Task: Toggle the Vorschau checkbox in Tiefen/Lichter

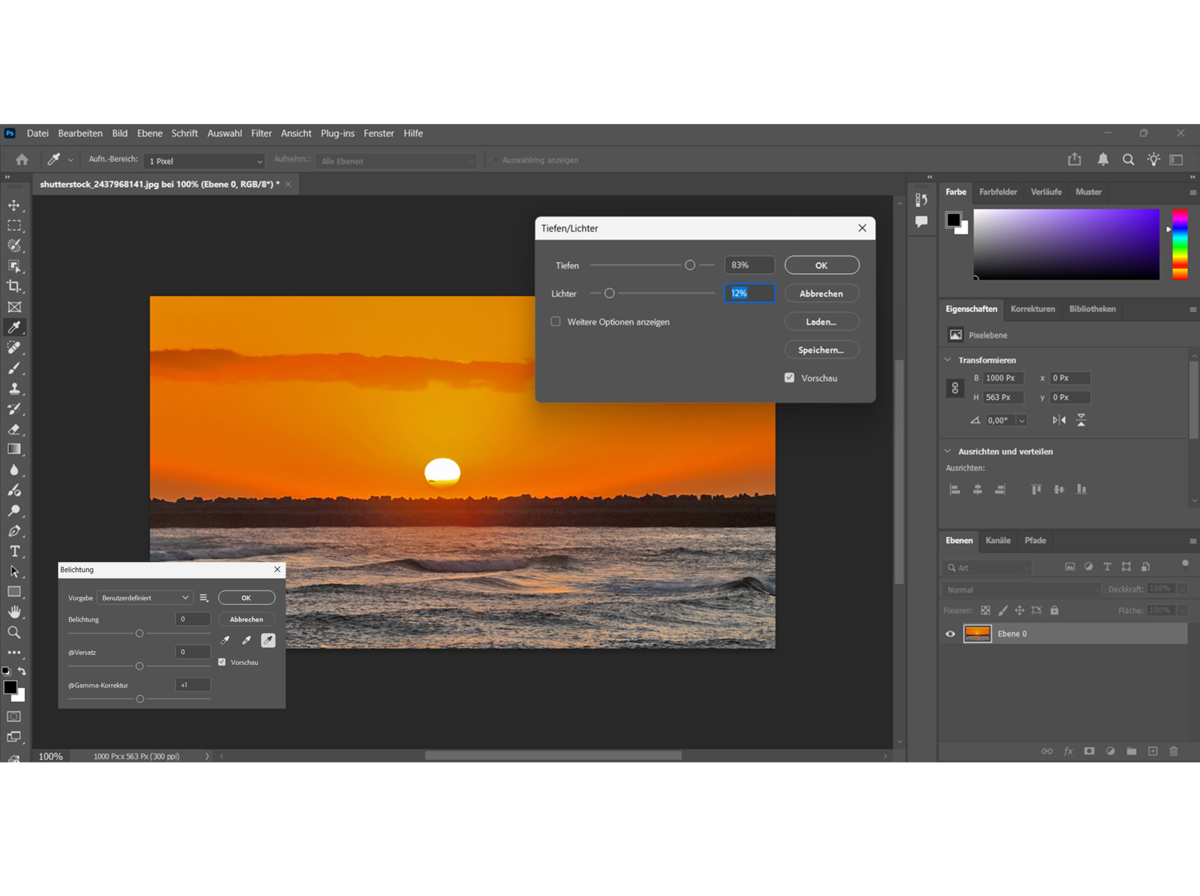Action: click(x=789, y=377)
